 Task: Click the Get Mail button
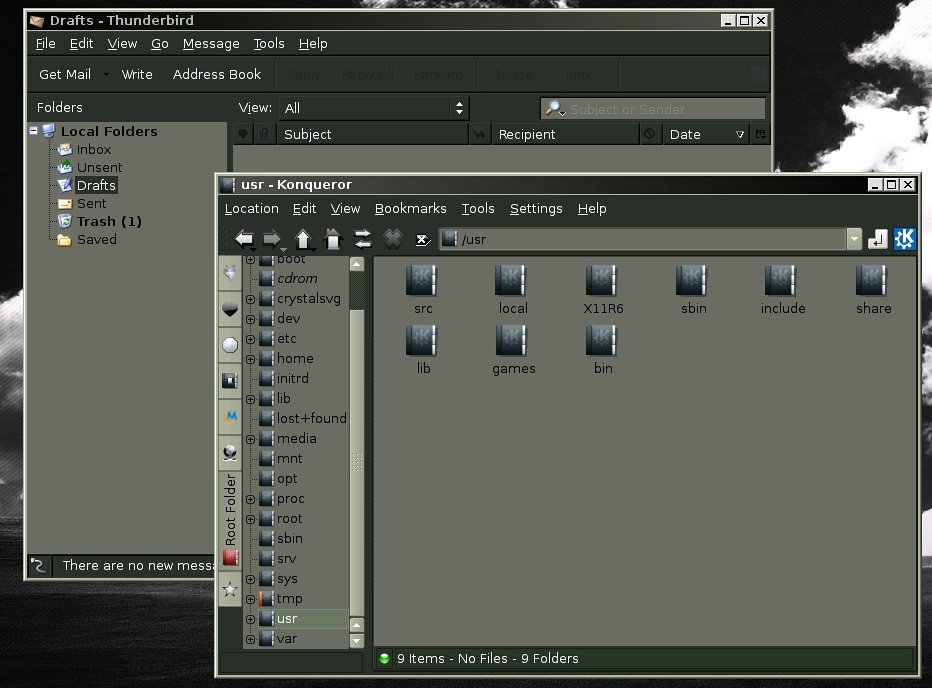65,74
